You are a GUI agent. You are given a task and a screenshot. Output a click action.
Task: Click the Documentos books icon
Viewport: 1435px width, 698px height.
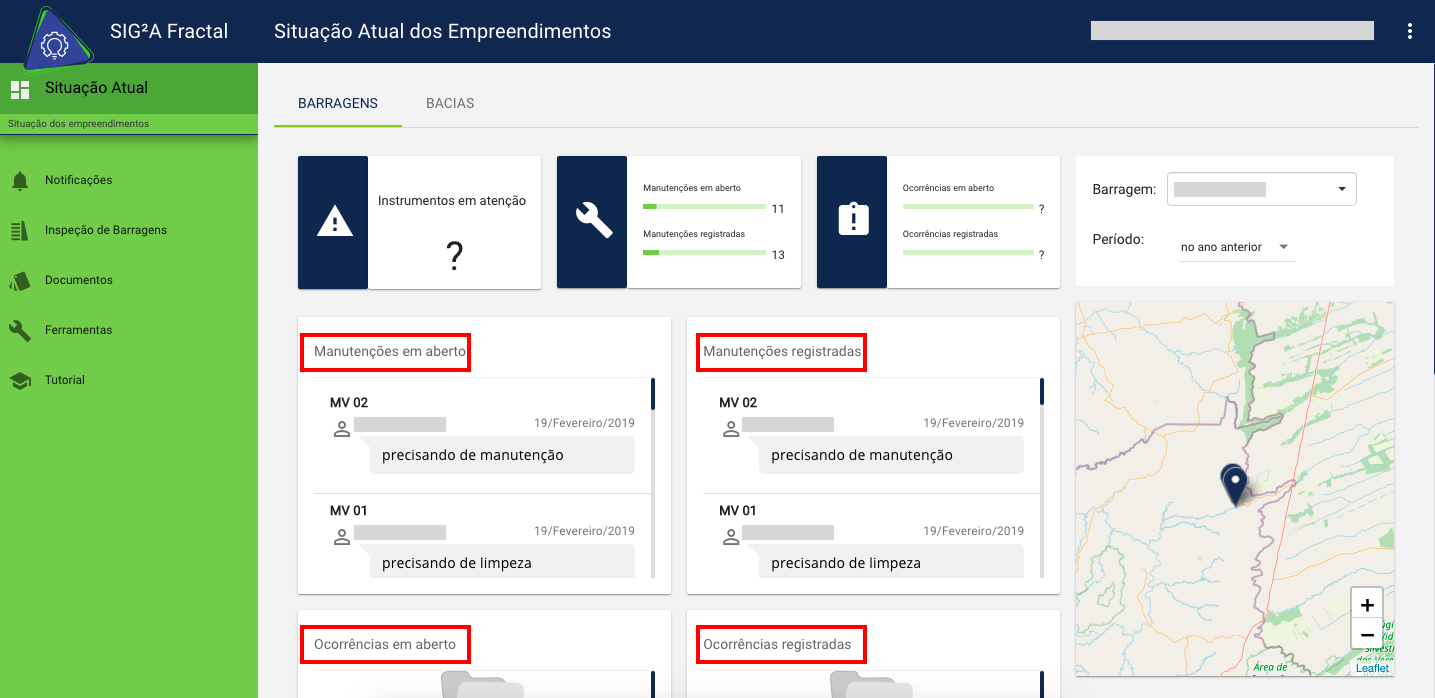(20, 281)
